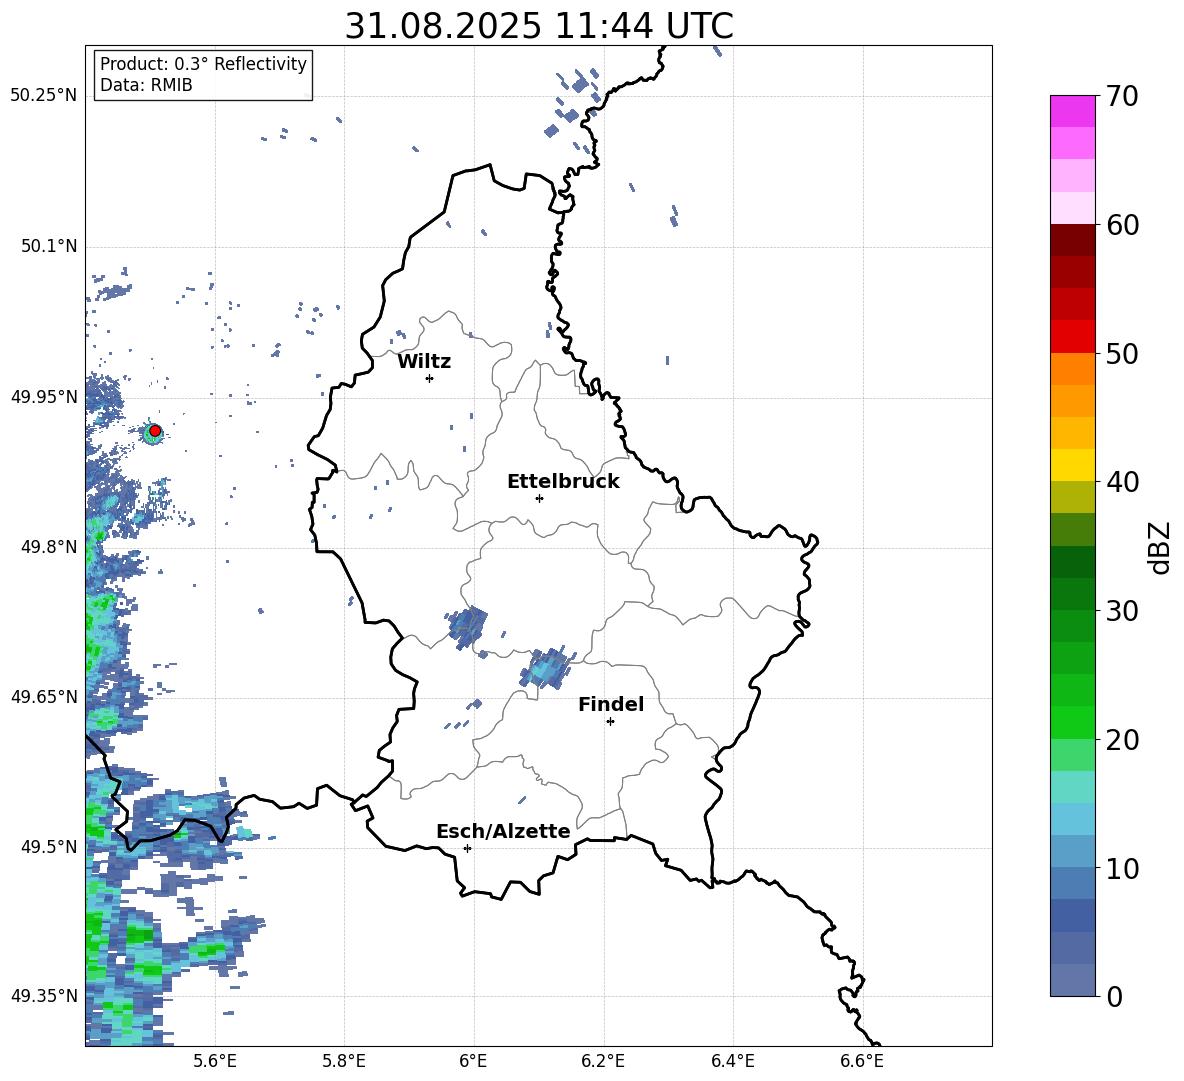Click the 70 tick label on colorbar
Viewport: 1184px width, 1081px height.
coord(1122,97)
